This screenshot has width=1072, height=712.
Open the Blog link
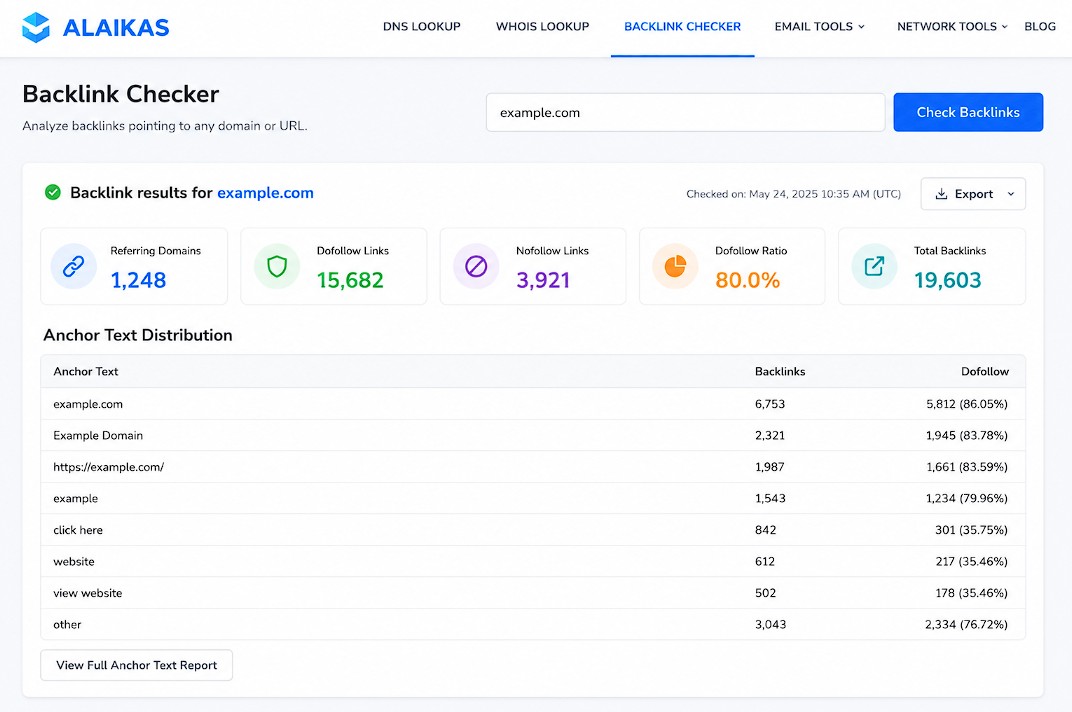[1040, 27]
